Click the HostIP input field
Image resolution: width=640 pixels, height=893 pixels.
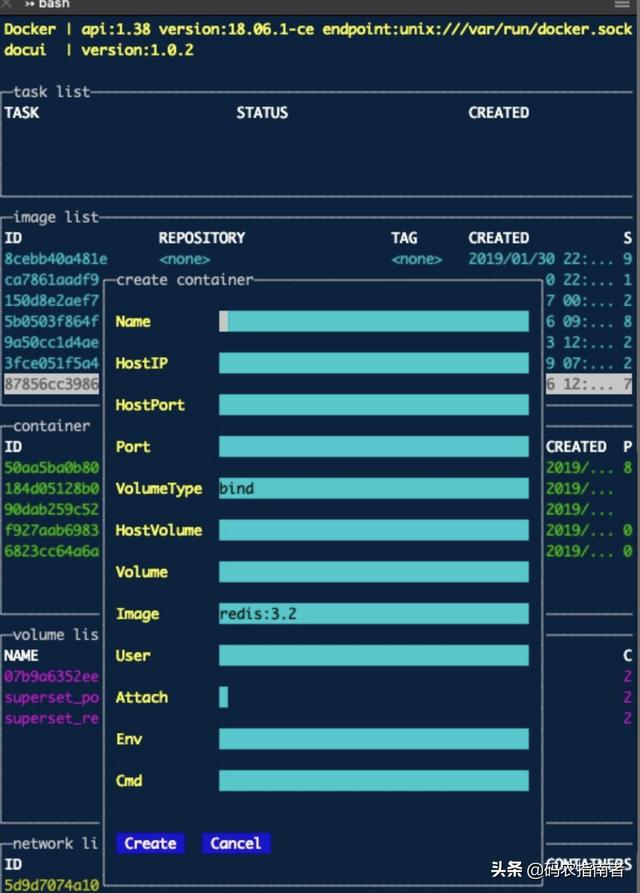pos(374,363)
